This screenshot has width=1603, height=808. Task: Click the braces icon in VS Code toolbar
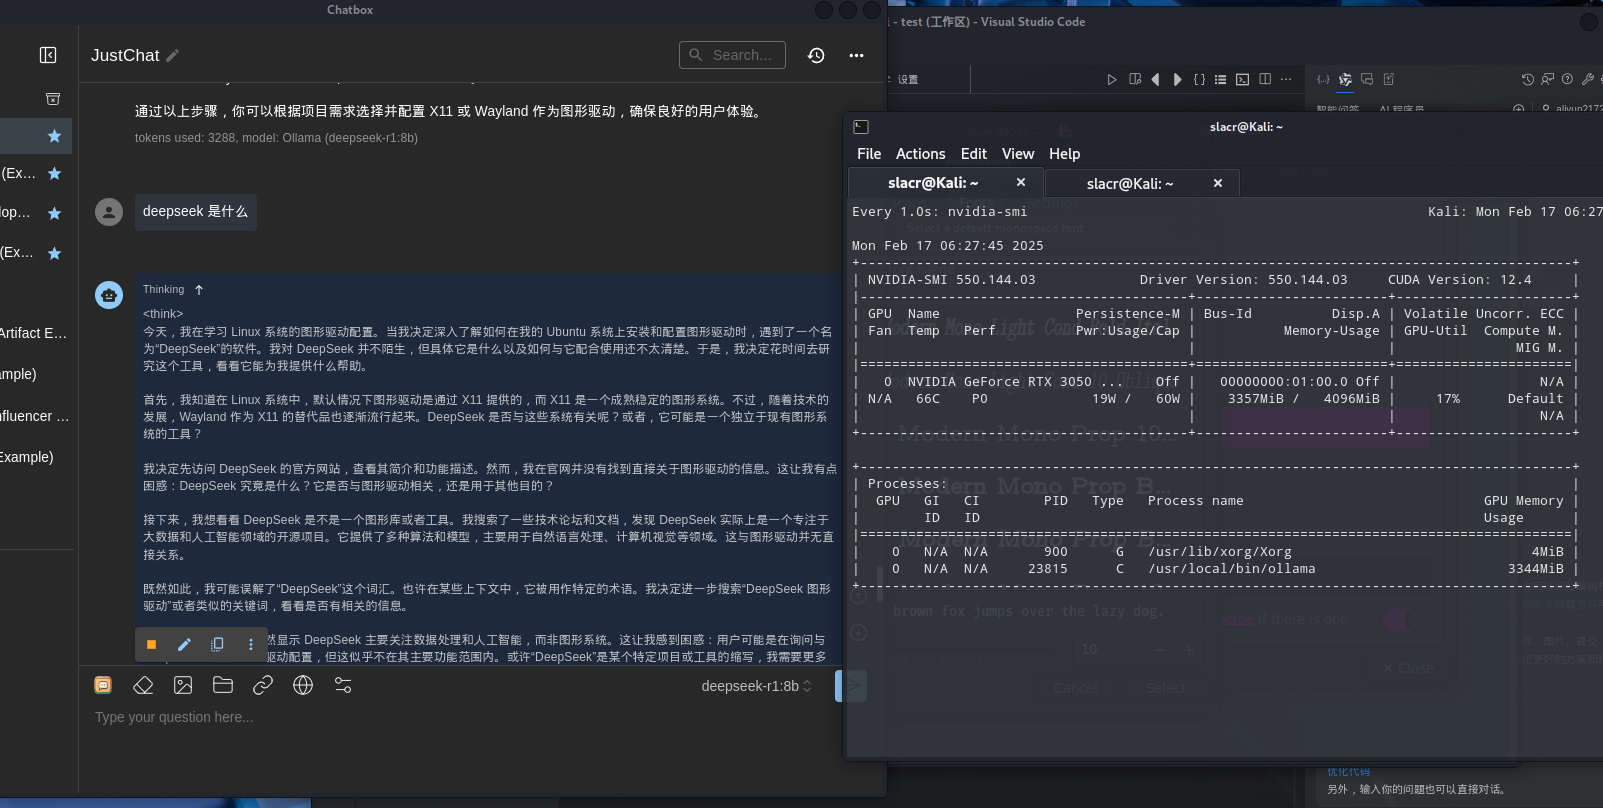[x=1199, y=79]
